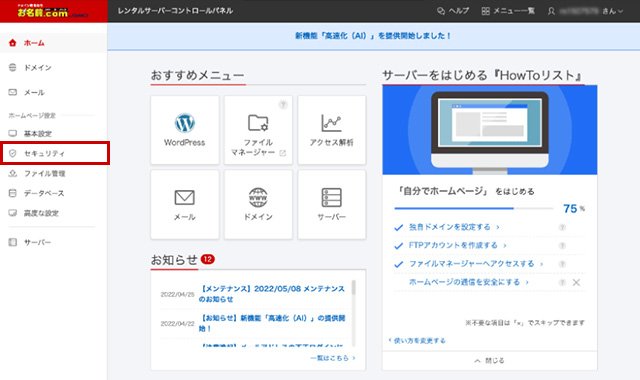Click the help icon for FTPアカウントを作成する
This screenshot has width=640, height=380.
[562, 246]
